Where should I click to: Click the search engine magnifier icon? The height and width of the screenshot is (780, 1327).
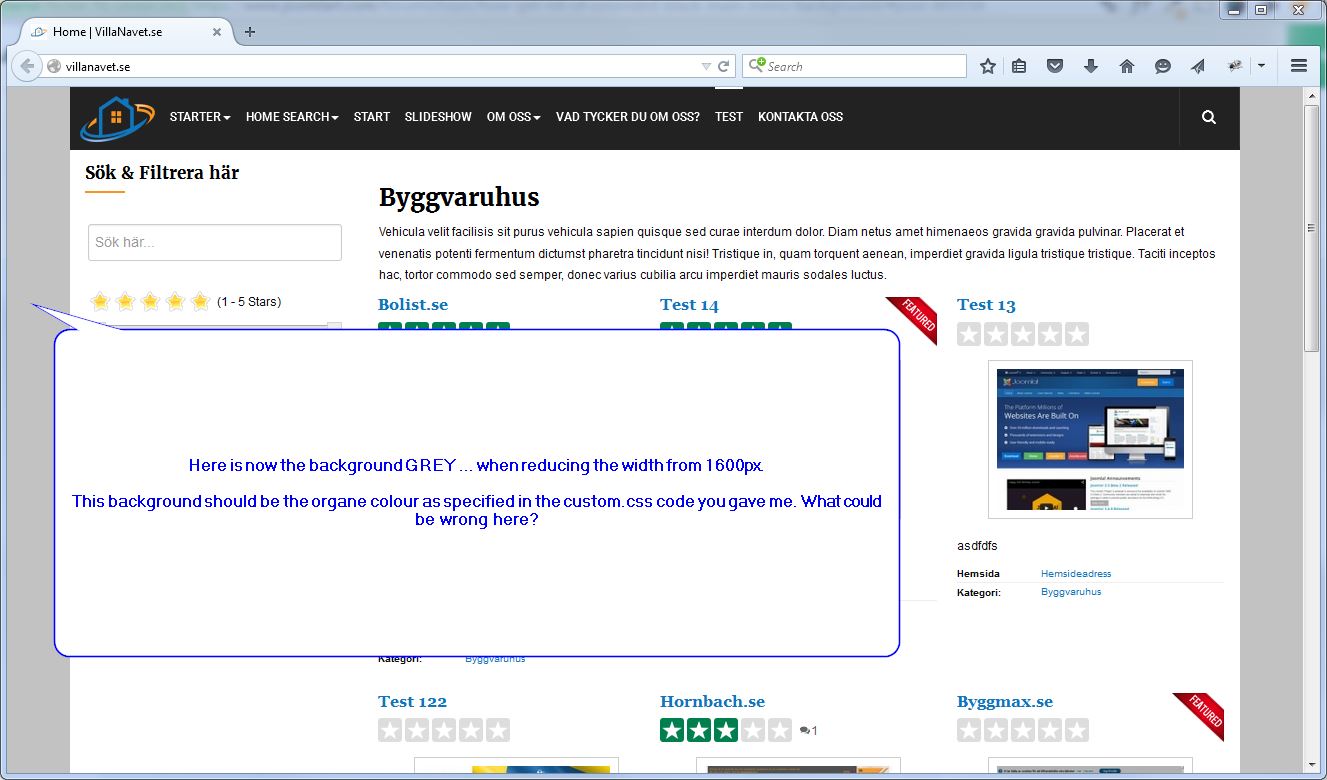point(755,66)
